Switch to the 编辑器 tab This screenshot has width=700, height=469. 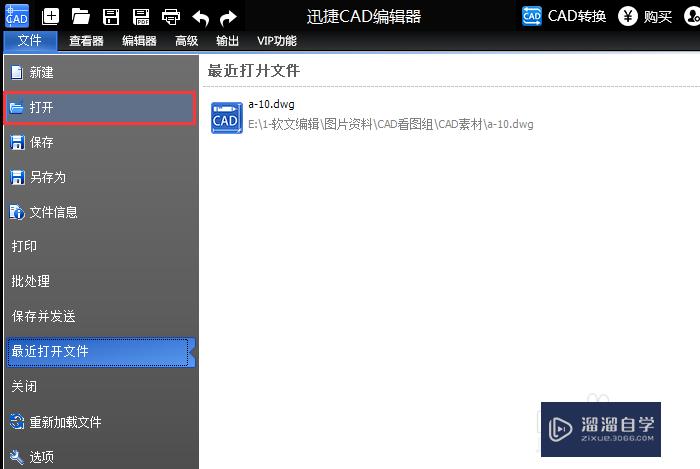(139, 41)
